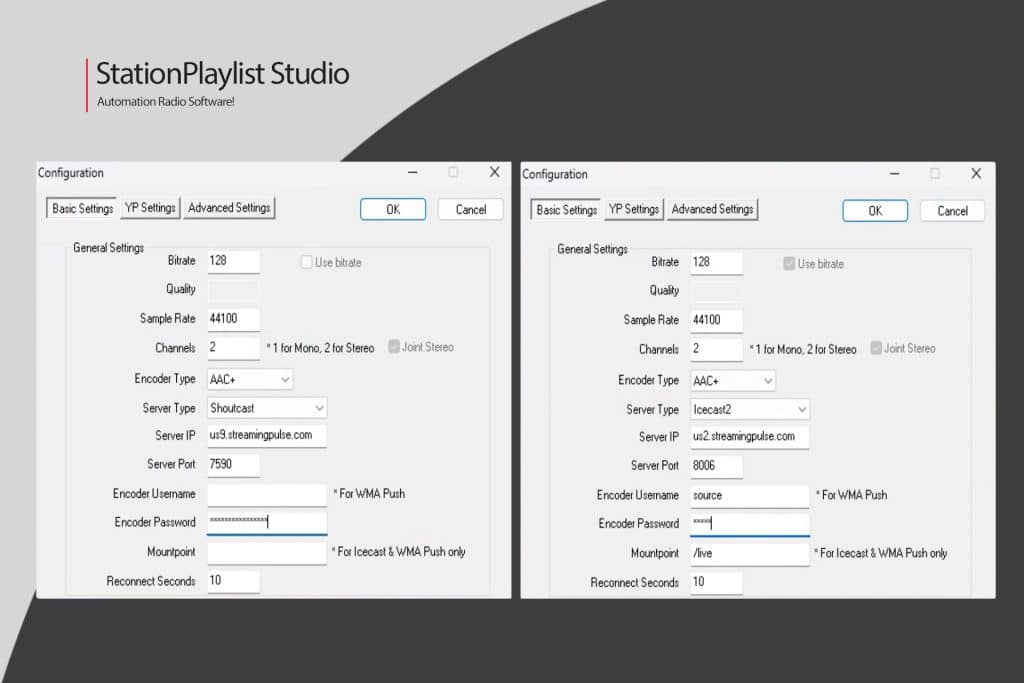Click the Mountpoint field showing /live
Screen dimensions: 1024x683
coord(749,553)
